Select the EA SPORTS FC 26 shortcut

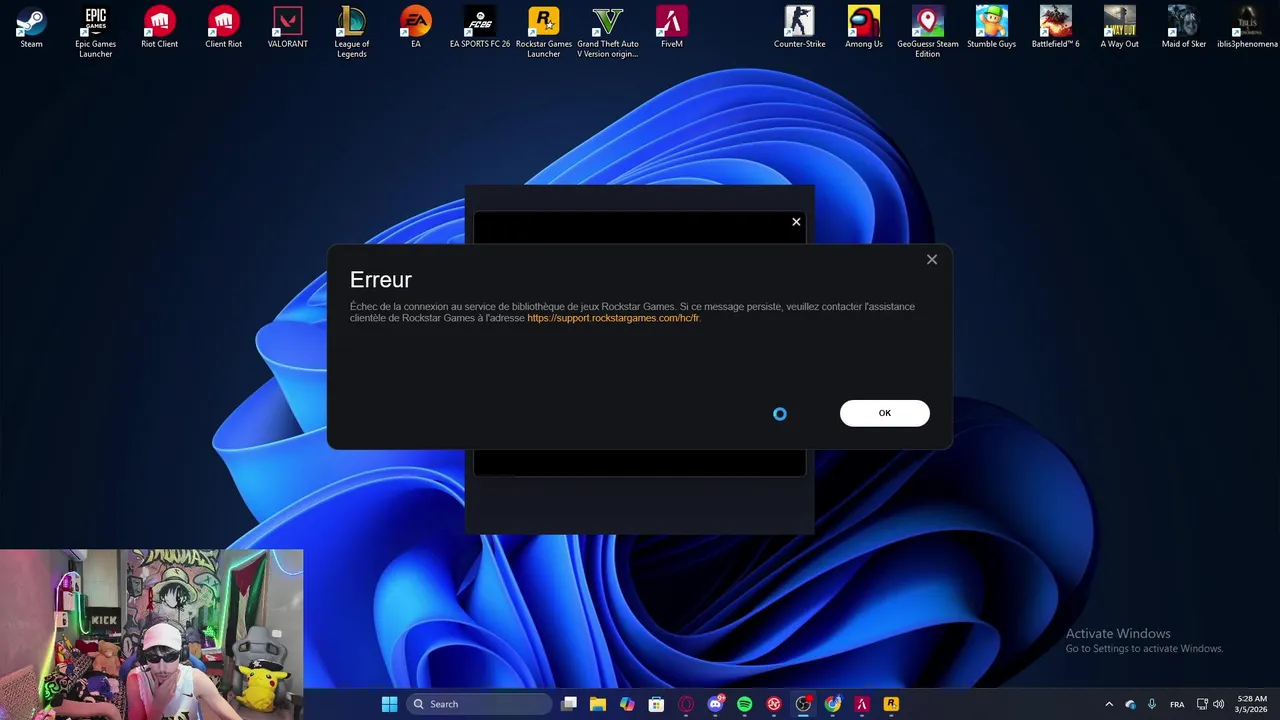tap(479, 28)
